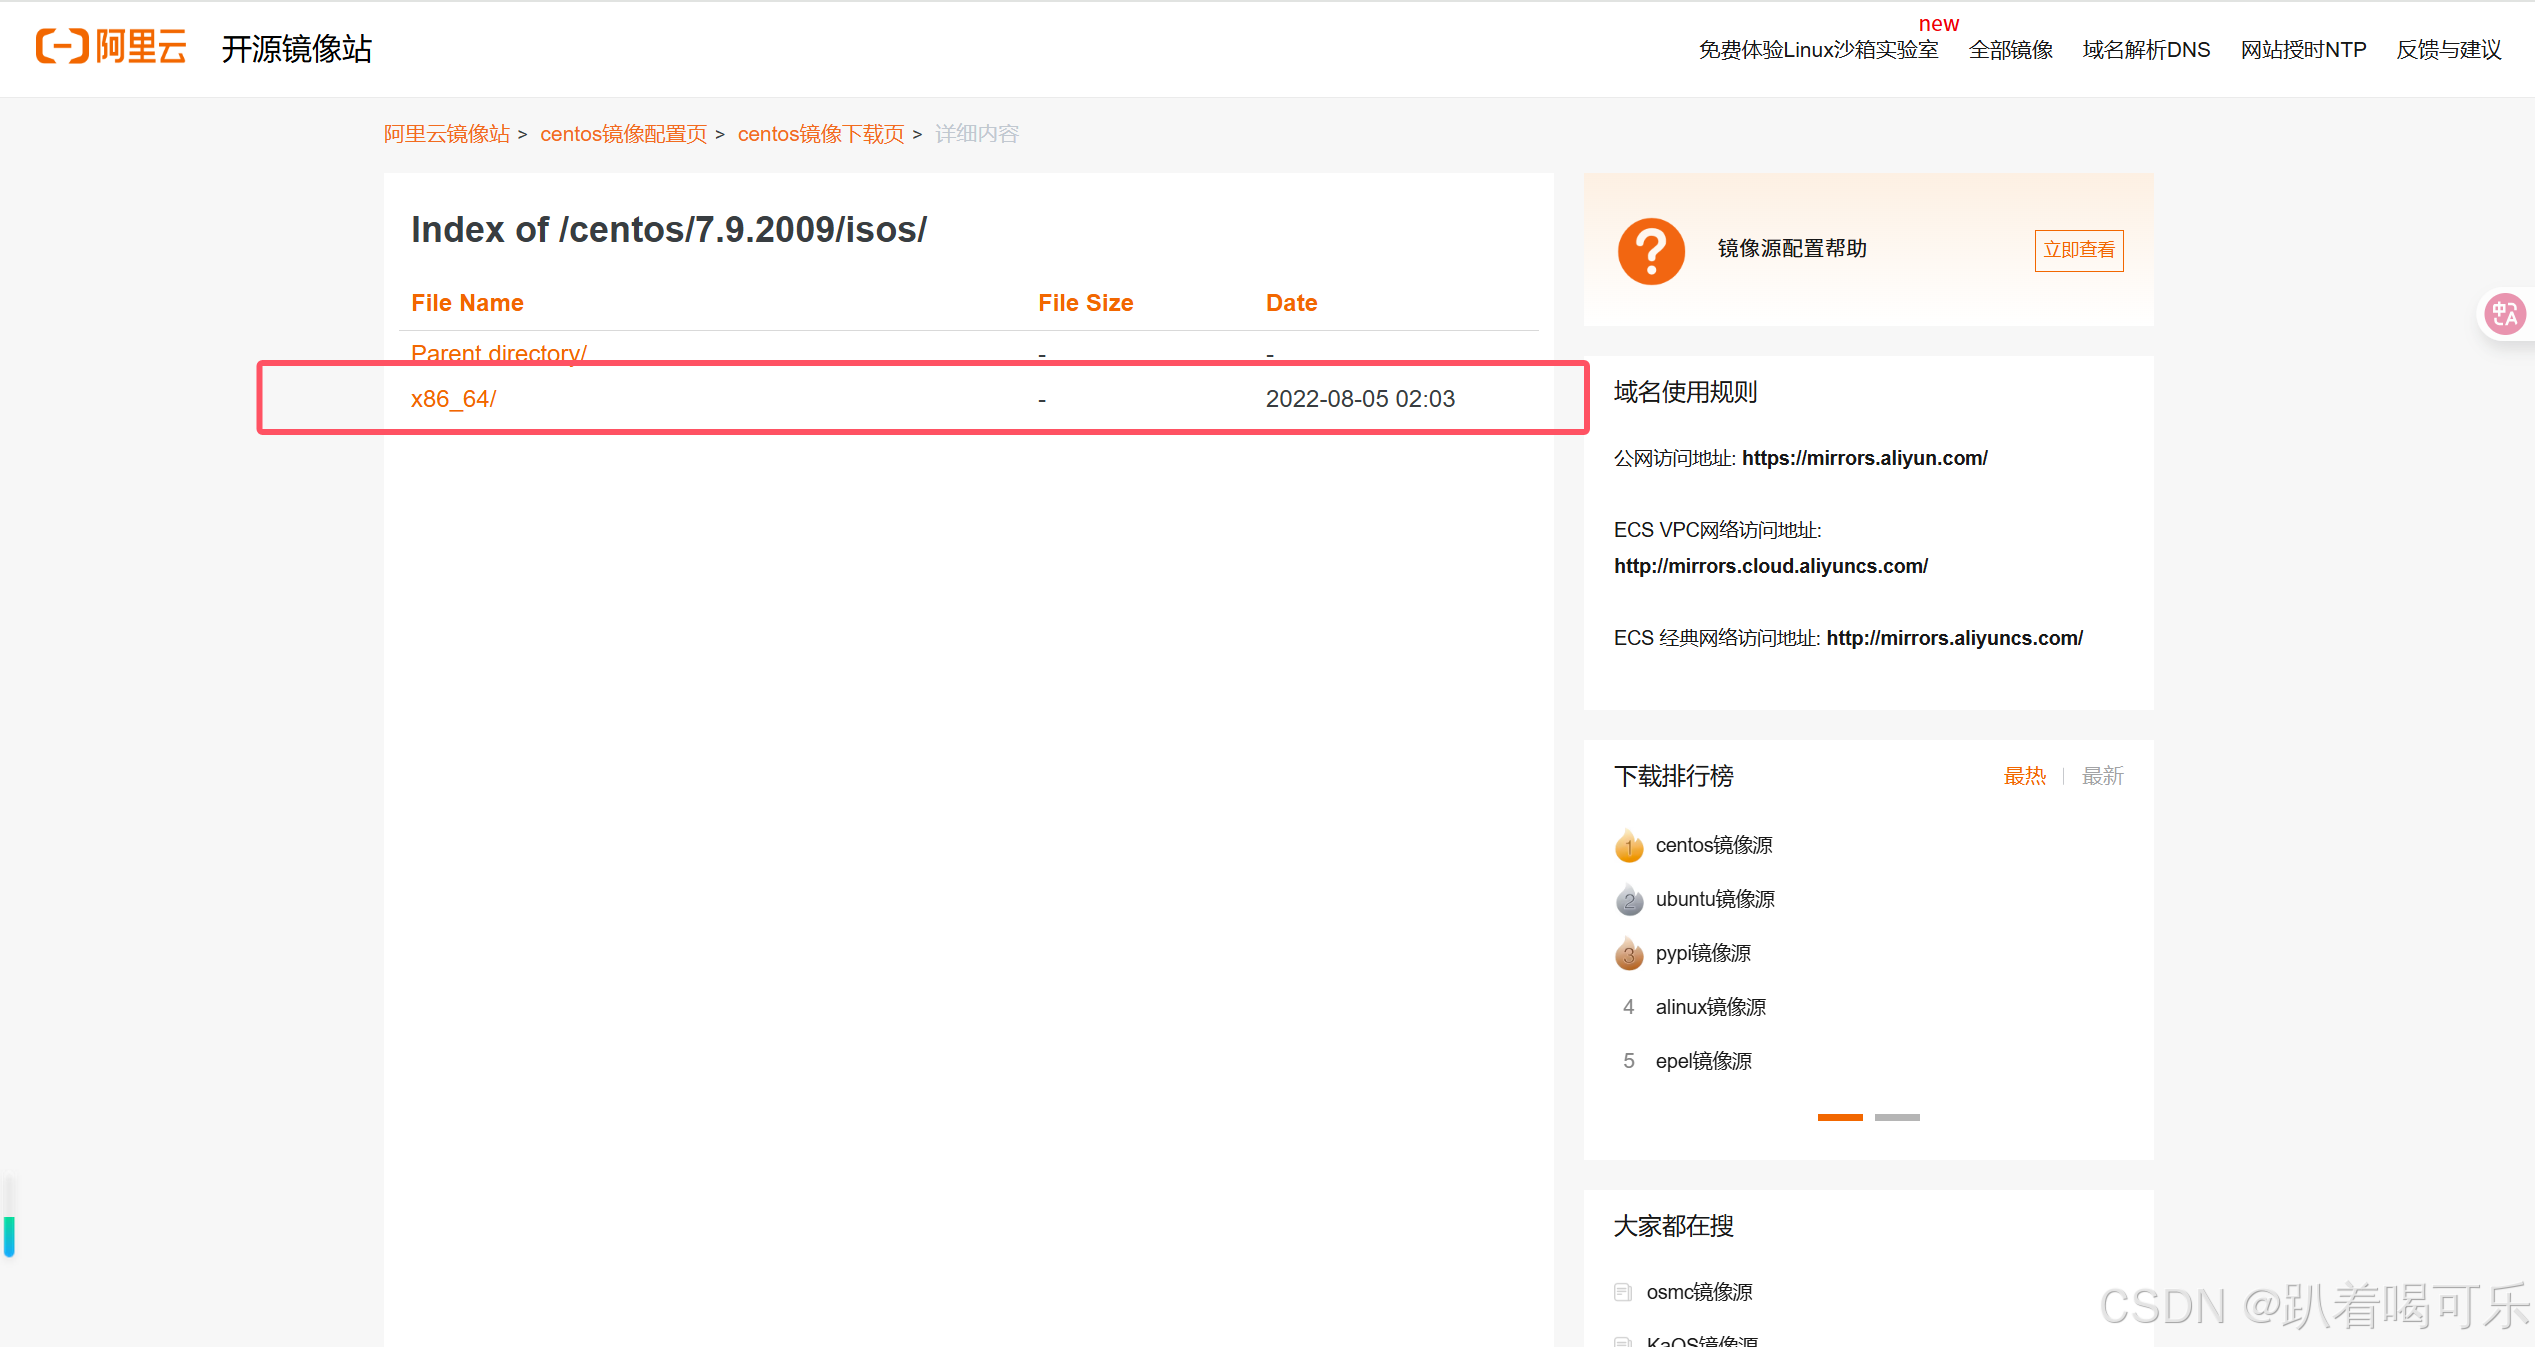The height and width of the screenshot is (1347, 2535).
Task: Go to centos镜像配置页 breadcrumb link
Action: coord(624,134)
